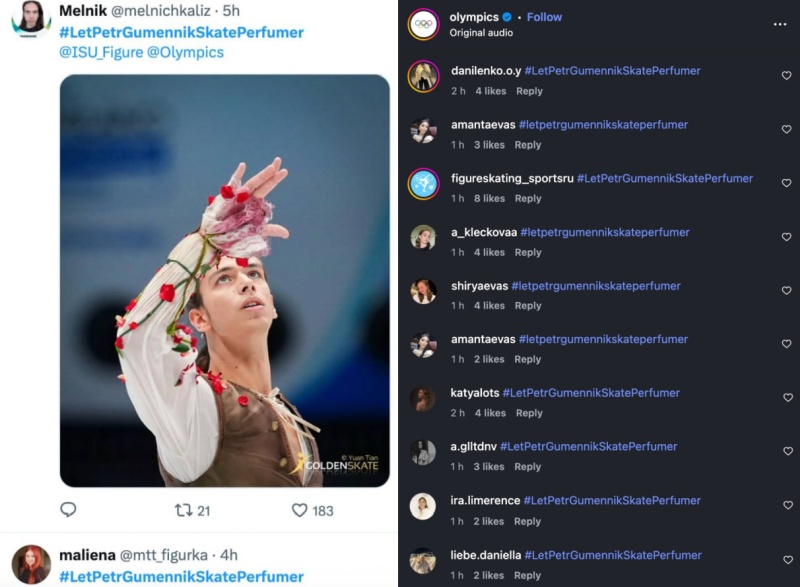The width and height of the screenshot is (800, 587).
Task: Open the @Olympics mention in the tweet
Action: 186,52
